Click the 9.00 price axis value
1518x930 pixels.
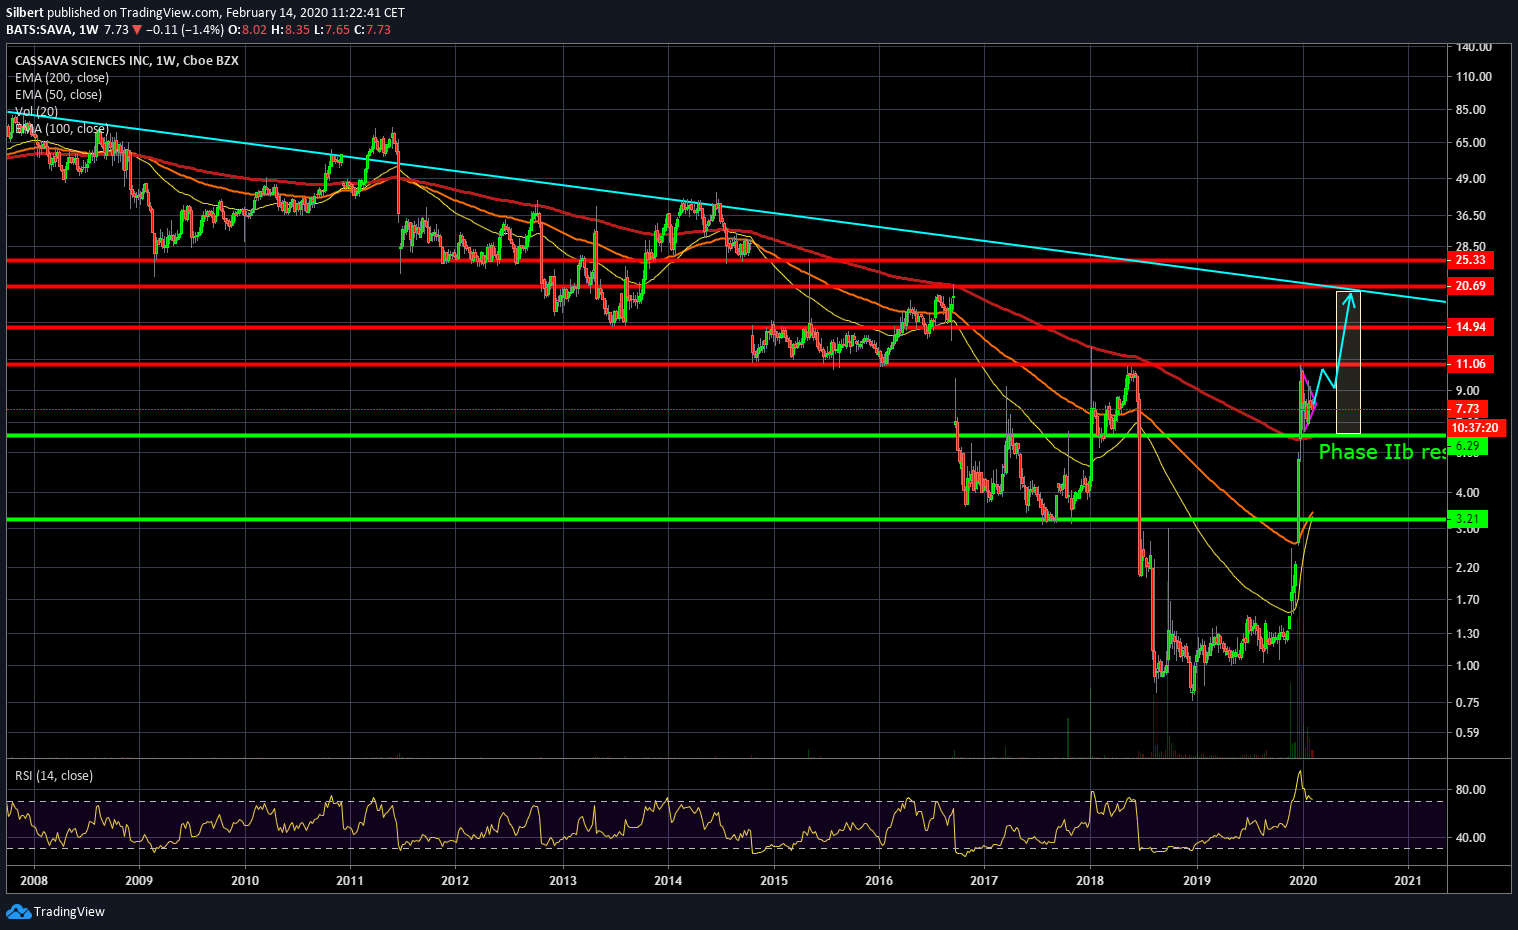click(x=1468, y=391)
